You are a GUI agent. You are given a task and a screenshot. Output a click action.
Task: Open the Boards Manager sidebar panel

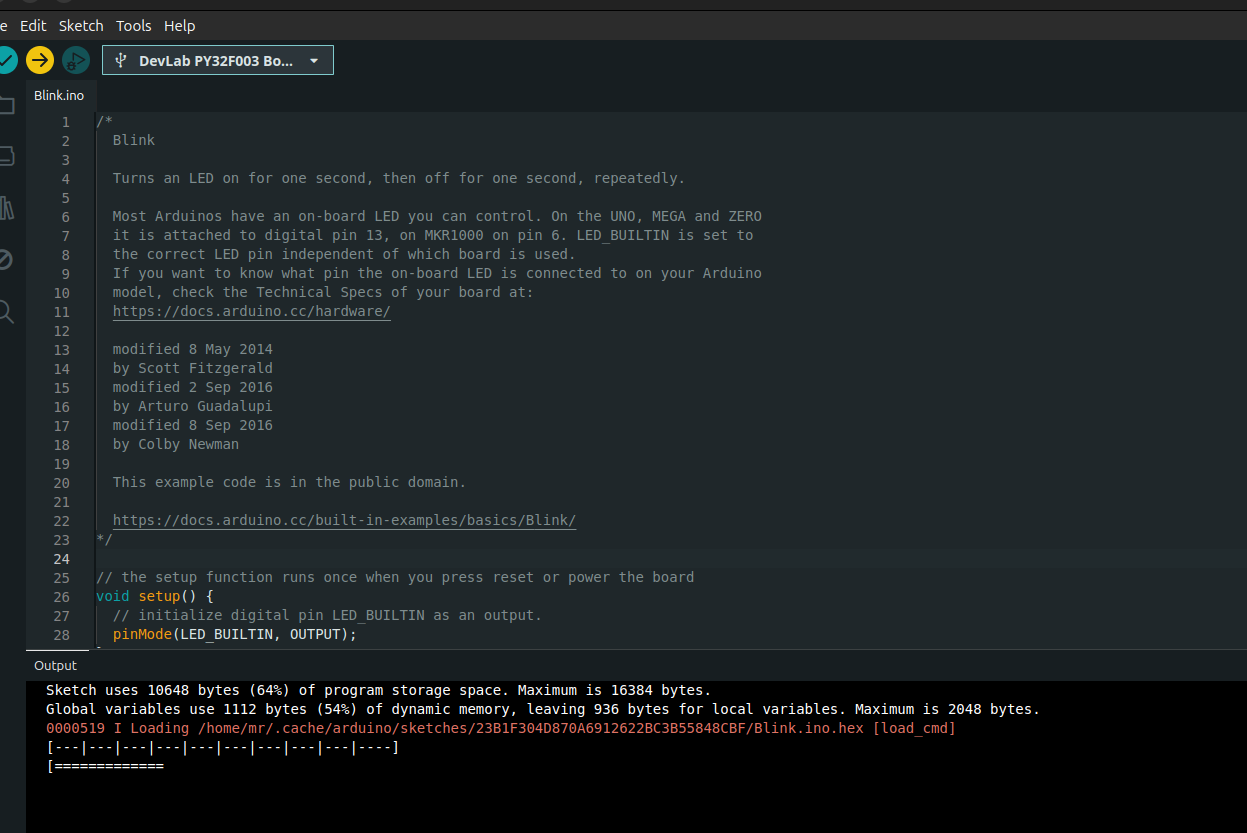pos(6,156)
